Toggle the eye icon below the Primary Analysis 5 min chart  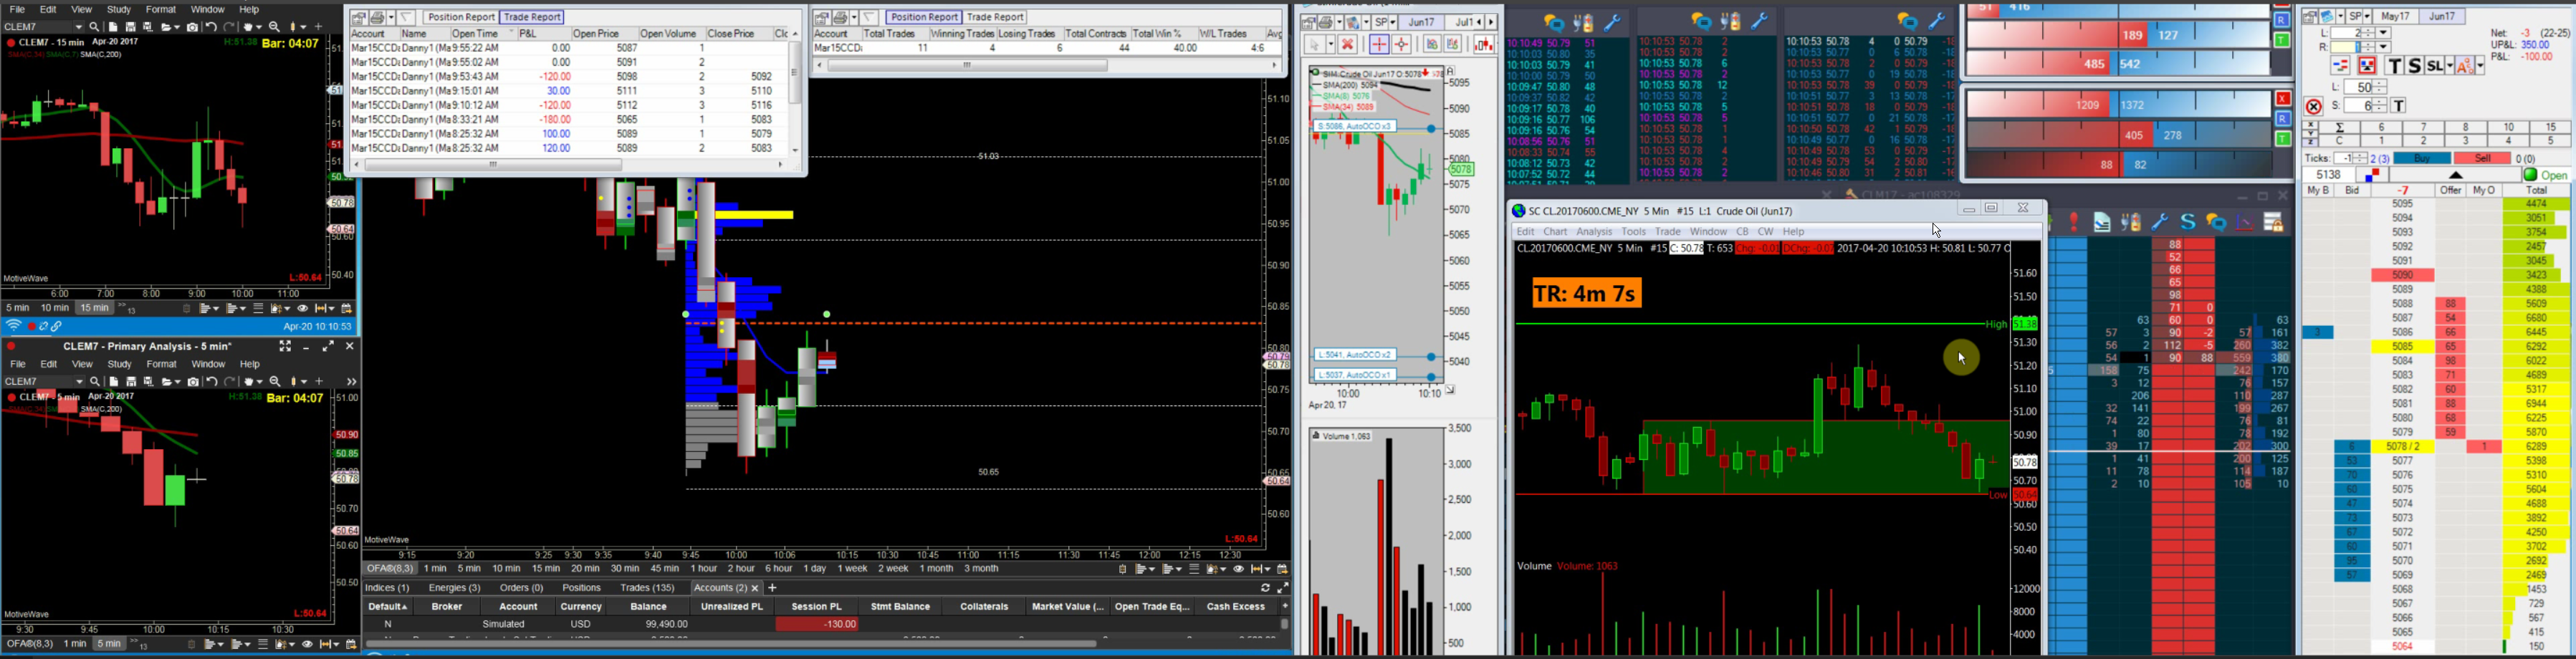307,645
